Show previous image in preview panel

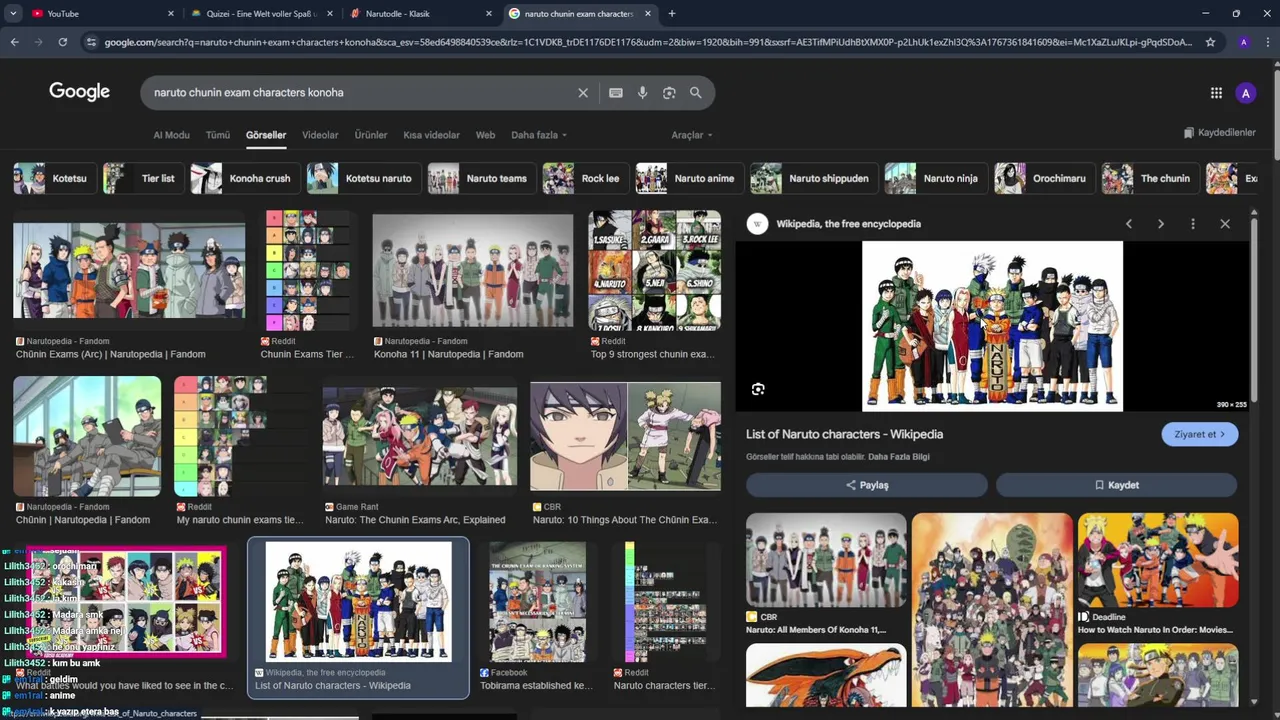pos(1129,224)
